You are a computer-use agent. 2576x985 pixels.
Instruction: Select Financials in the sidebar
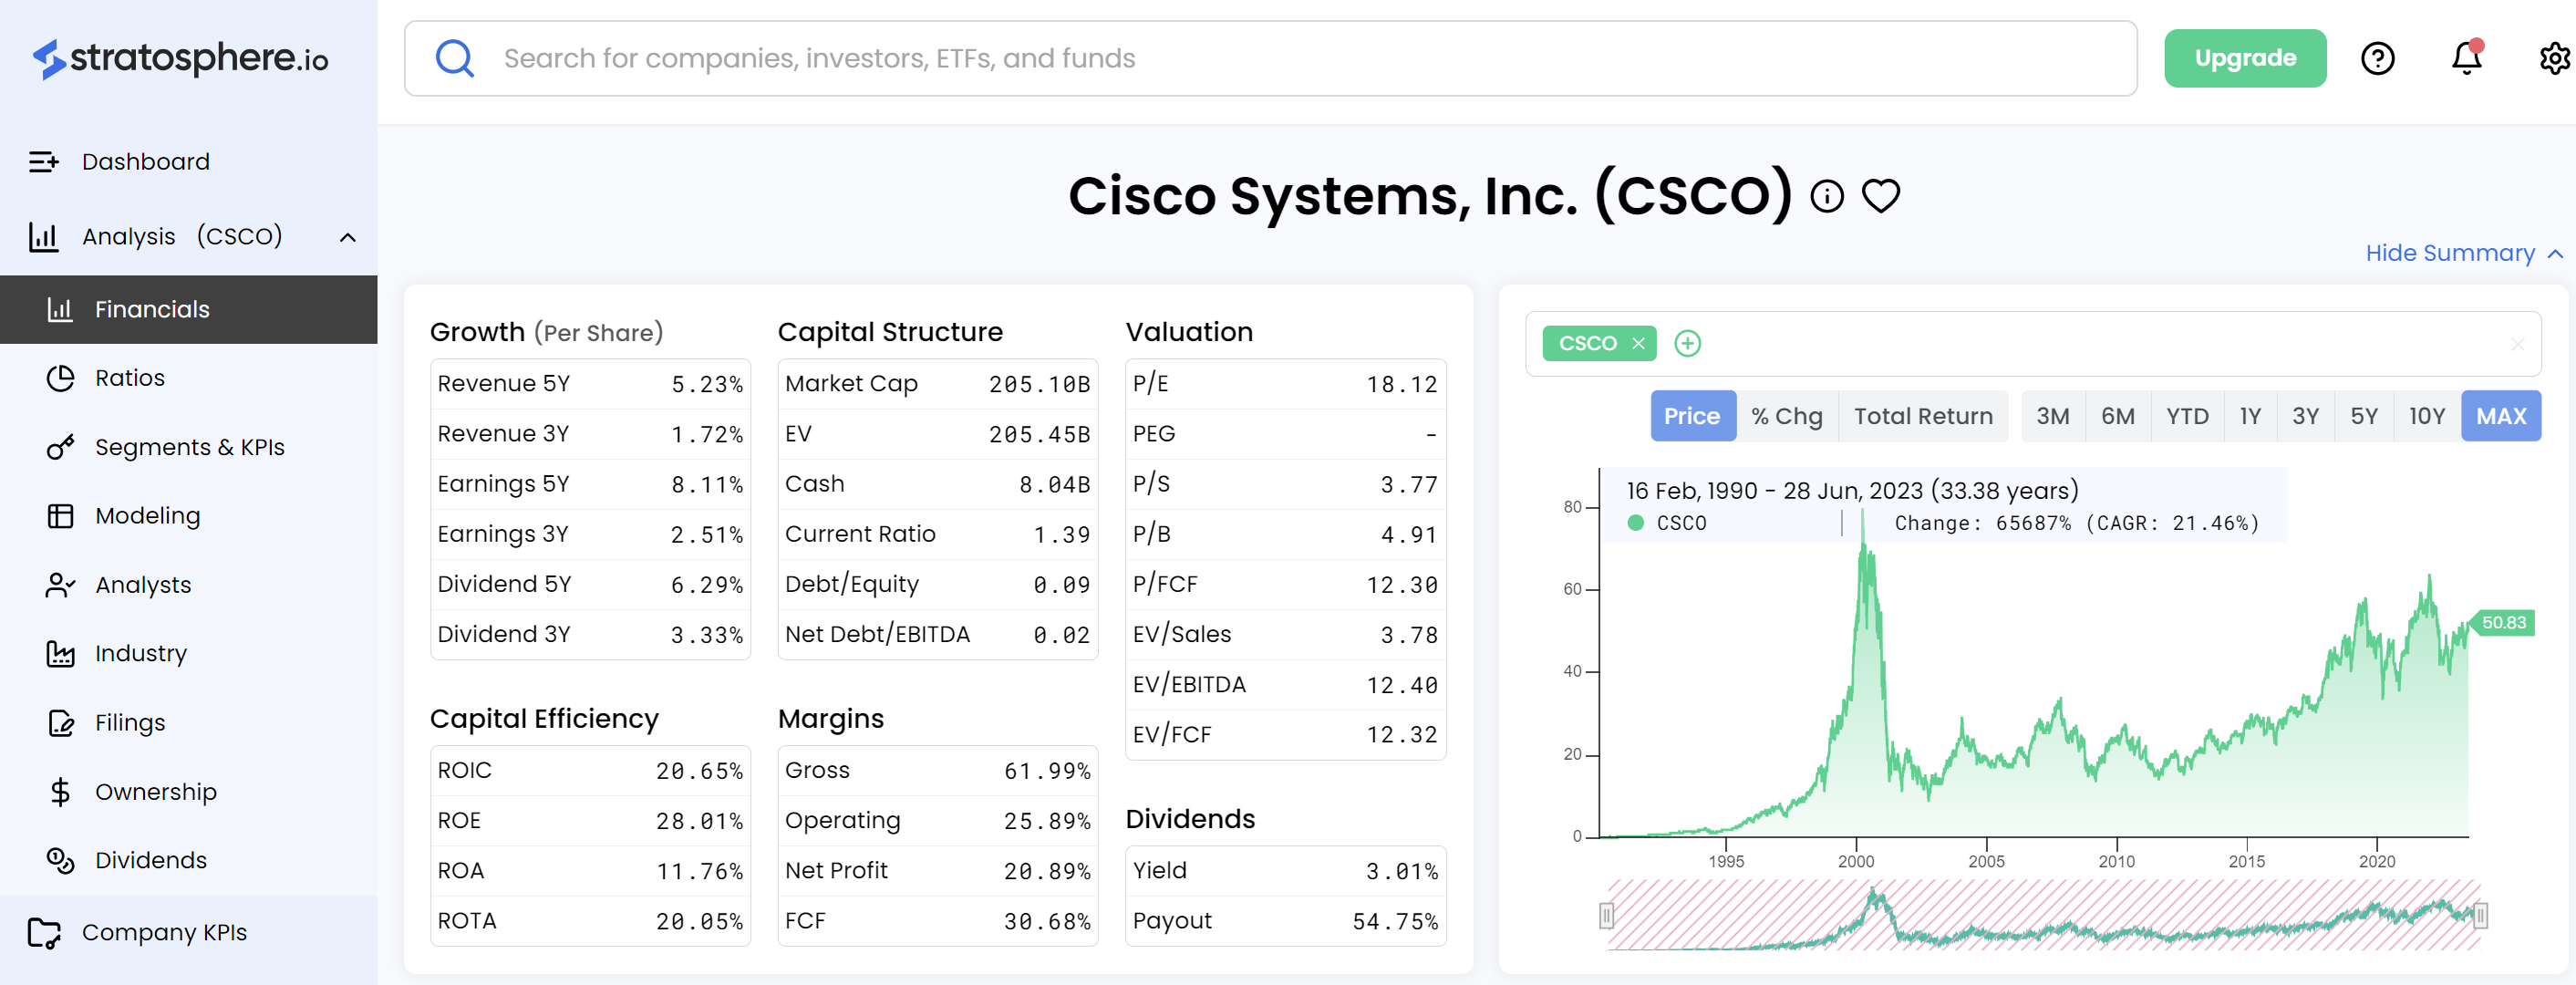click(x=189, y=309)
